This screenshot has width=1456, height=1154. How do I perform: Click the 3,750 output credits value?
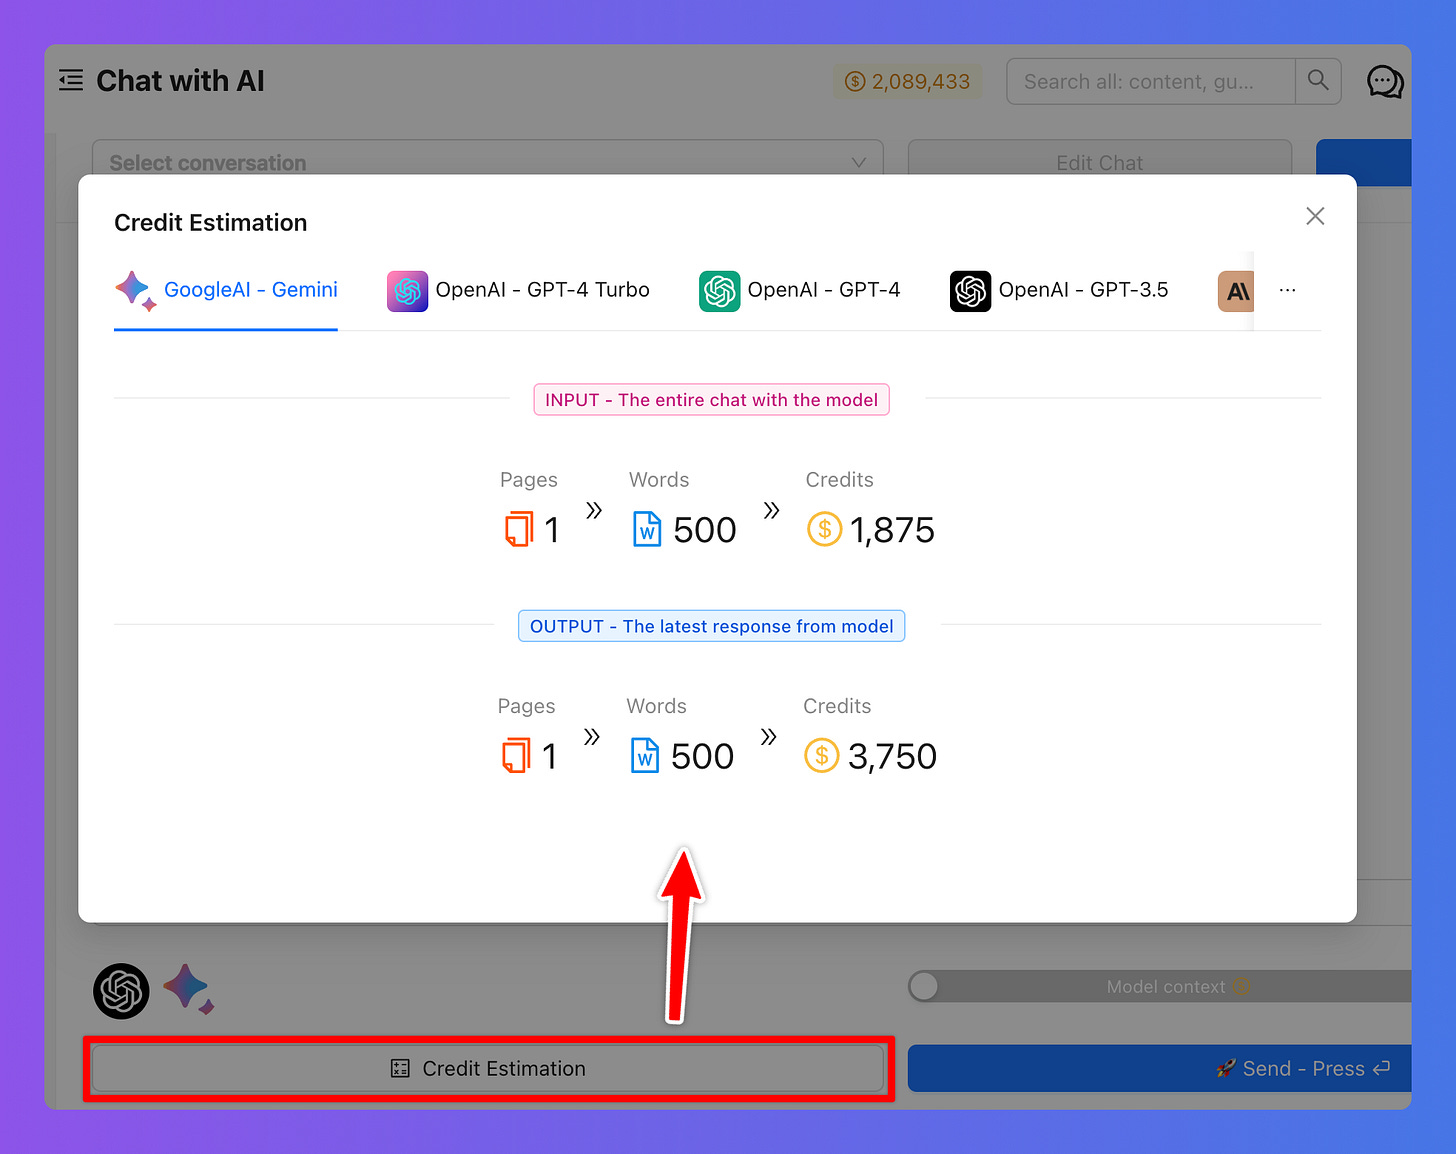(892, 756)
